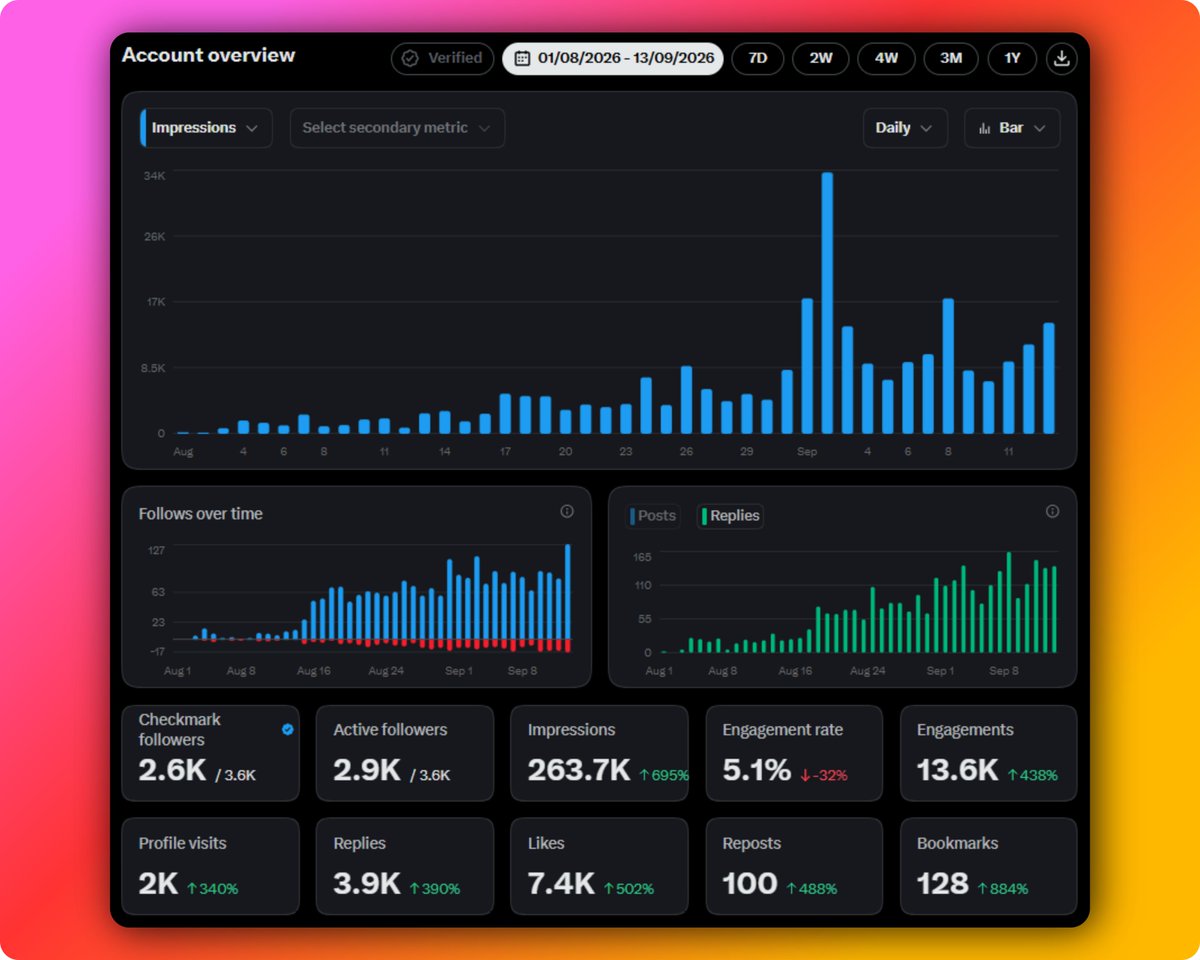This screenshot has height=960, width=1200.
Task: Open the Engagements 13.6K card
Action: pyautogui.click(x=989, y=753)
